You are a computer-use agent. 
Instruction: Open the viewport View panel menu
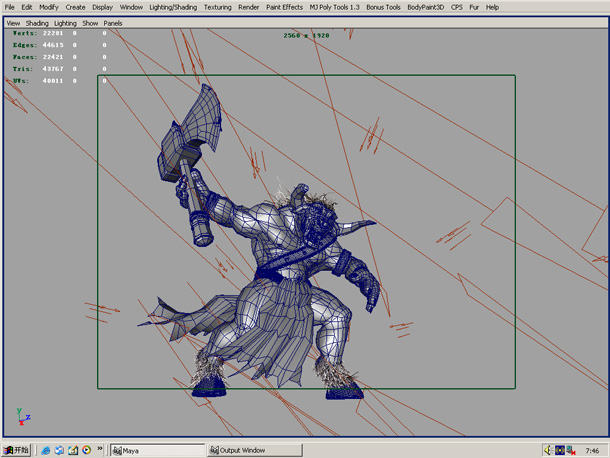coord(13,23)
